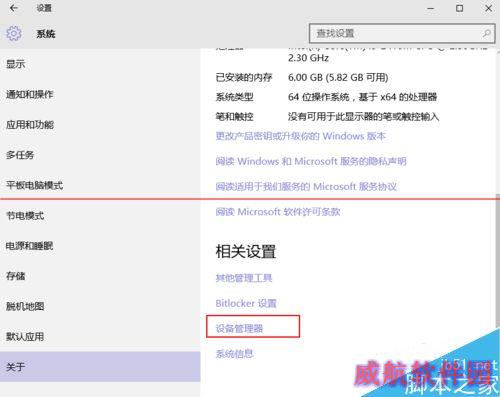The width and height of the screenshot is (500, 397).
Task: Open Bitlocker 设置 link
Action: [x=246, y=303]
